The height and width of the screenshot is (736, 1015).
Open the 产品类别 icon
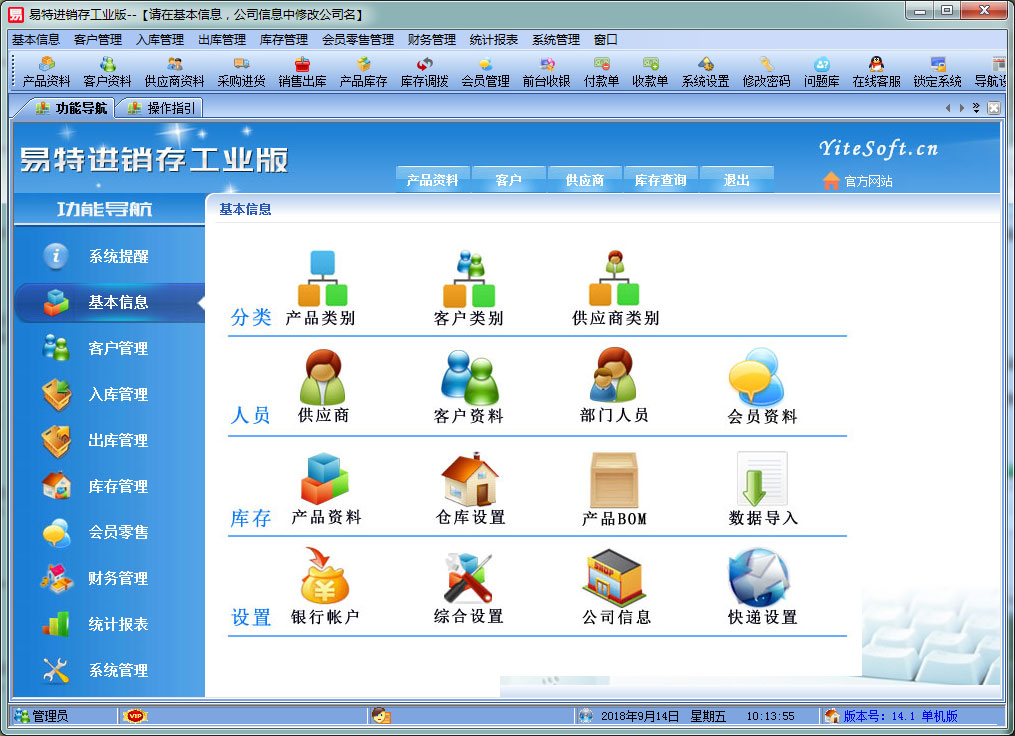pos(322,280)
